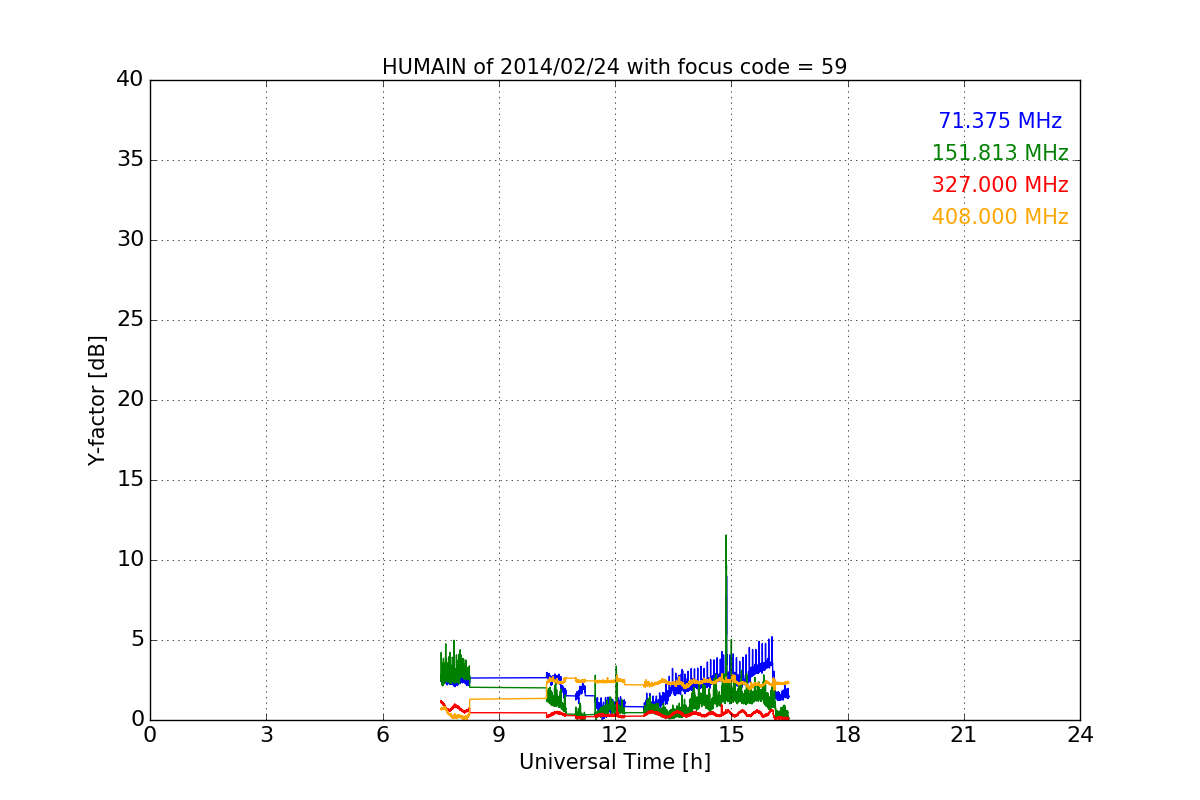Click the x-axis tick label 9
1200x800 pixels.
pyautogui.click(x=499, y=734)
